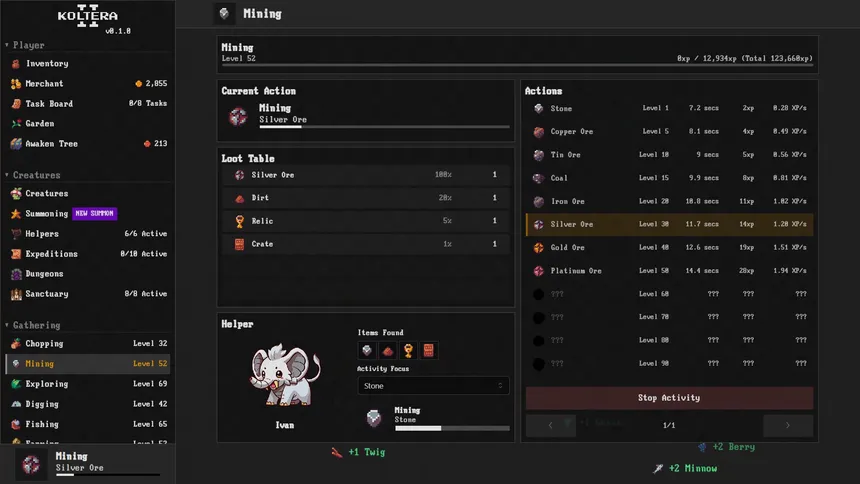The height and width of the screenshot is (484, 860).
Task: Click the Dungeons icon in sidebar
Action: tap(16, 274)
